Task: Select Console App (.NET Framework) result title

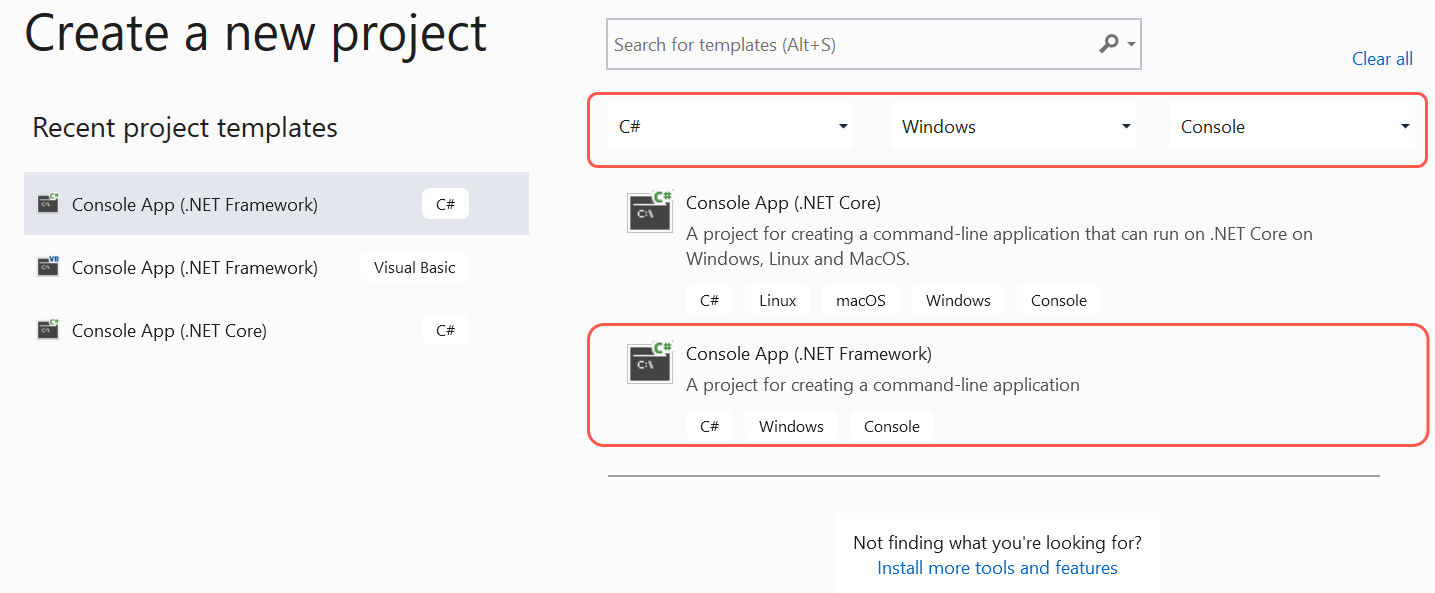Action: tap(808, 353)
